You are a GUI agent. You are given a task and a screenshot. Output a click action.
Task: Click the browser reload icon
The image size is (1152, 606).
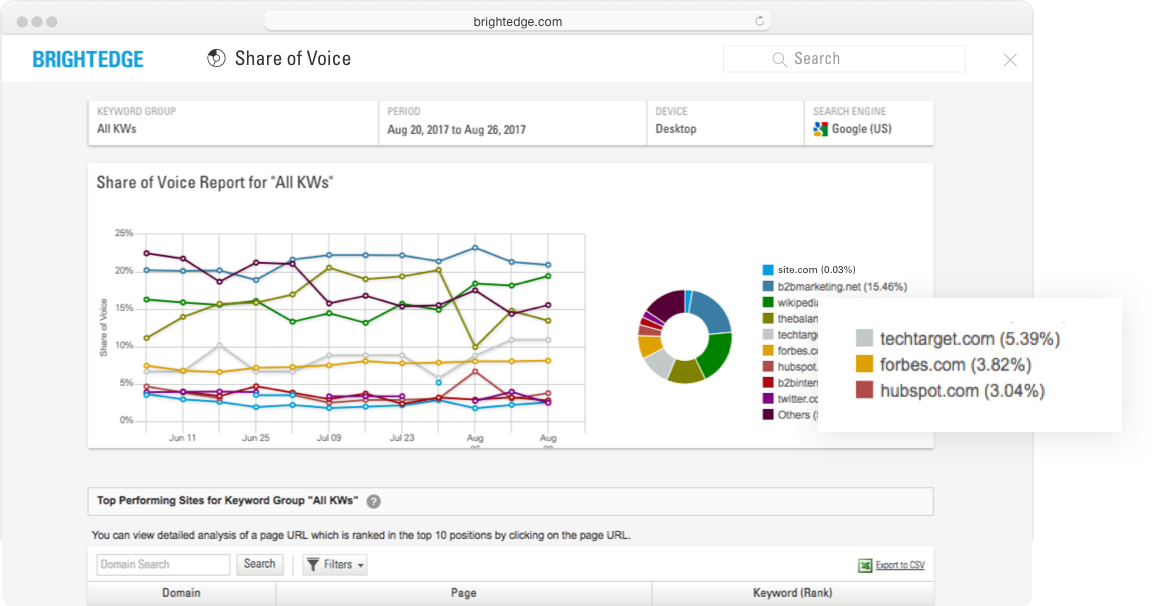click(759, 21)
